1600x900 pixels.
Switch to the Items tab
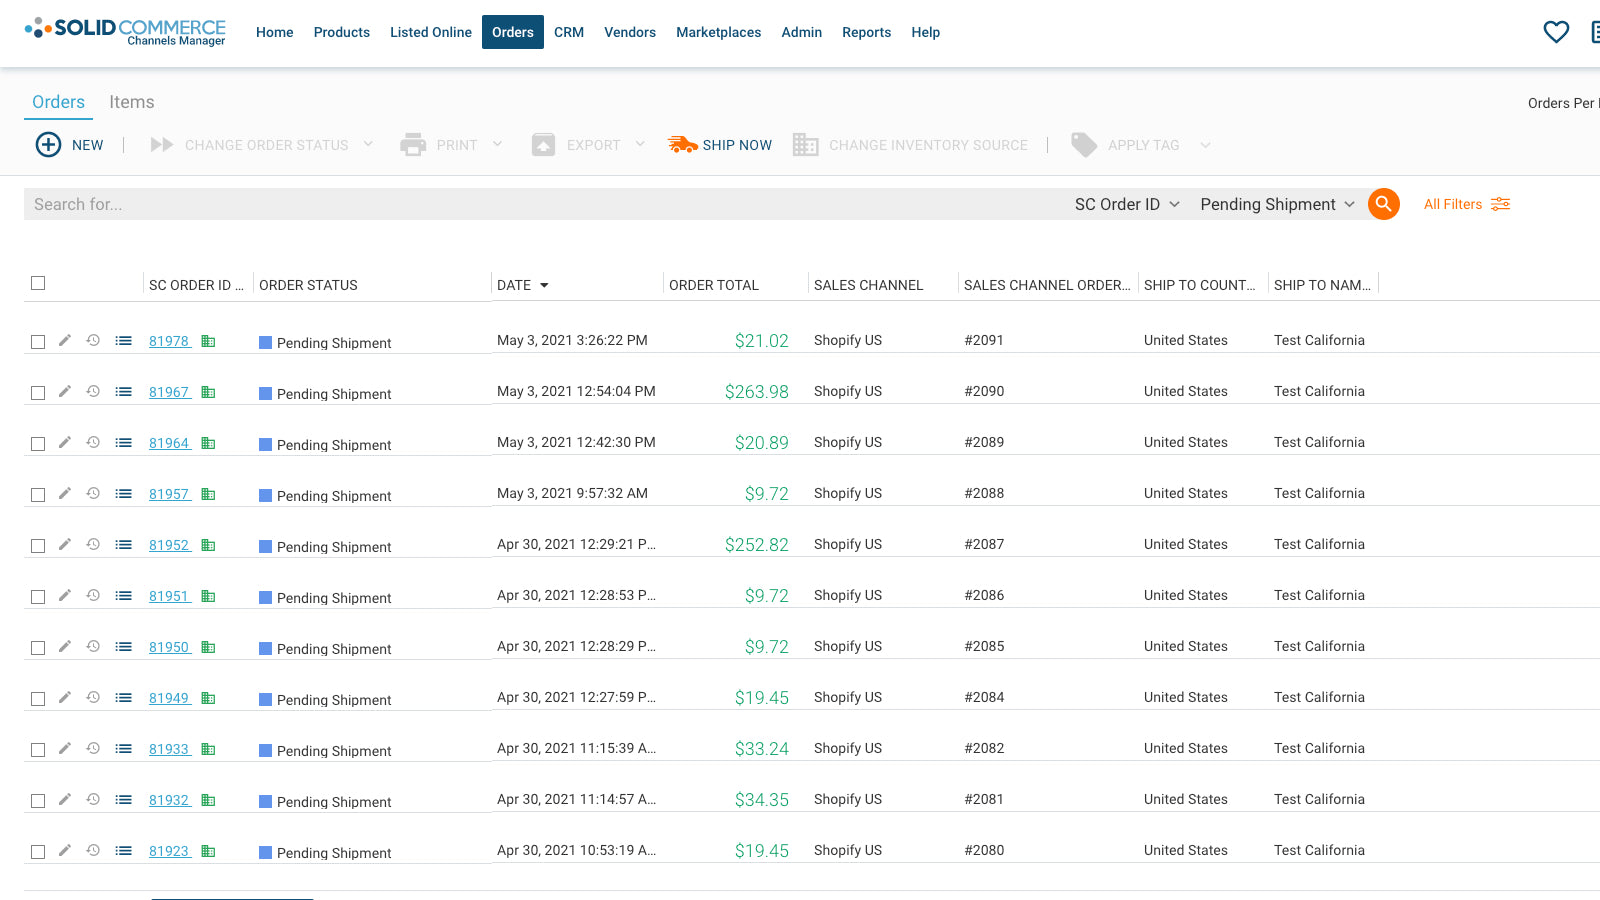[131, 102]
